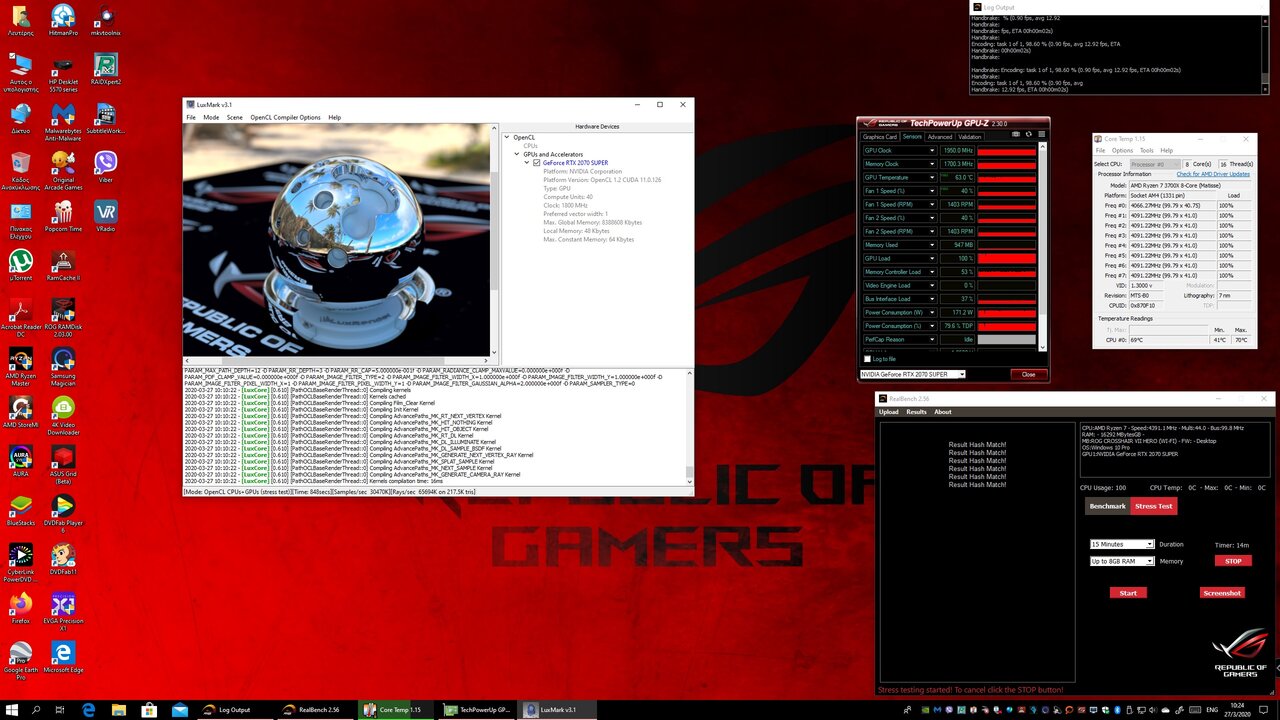Open LuxMark Mode menu
Screen dimensions: 1280x720
(211, 117)
